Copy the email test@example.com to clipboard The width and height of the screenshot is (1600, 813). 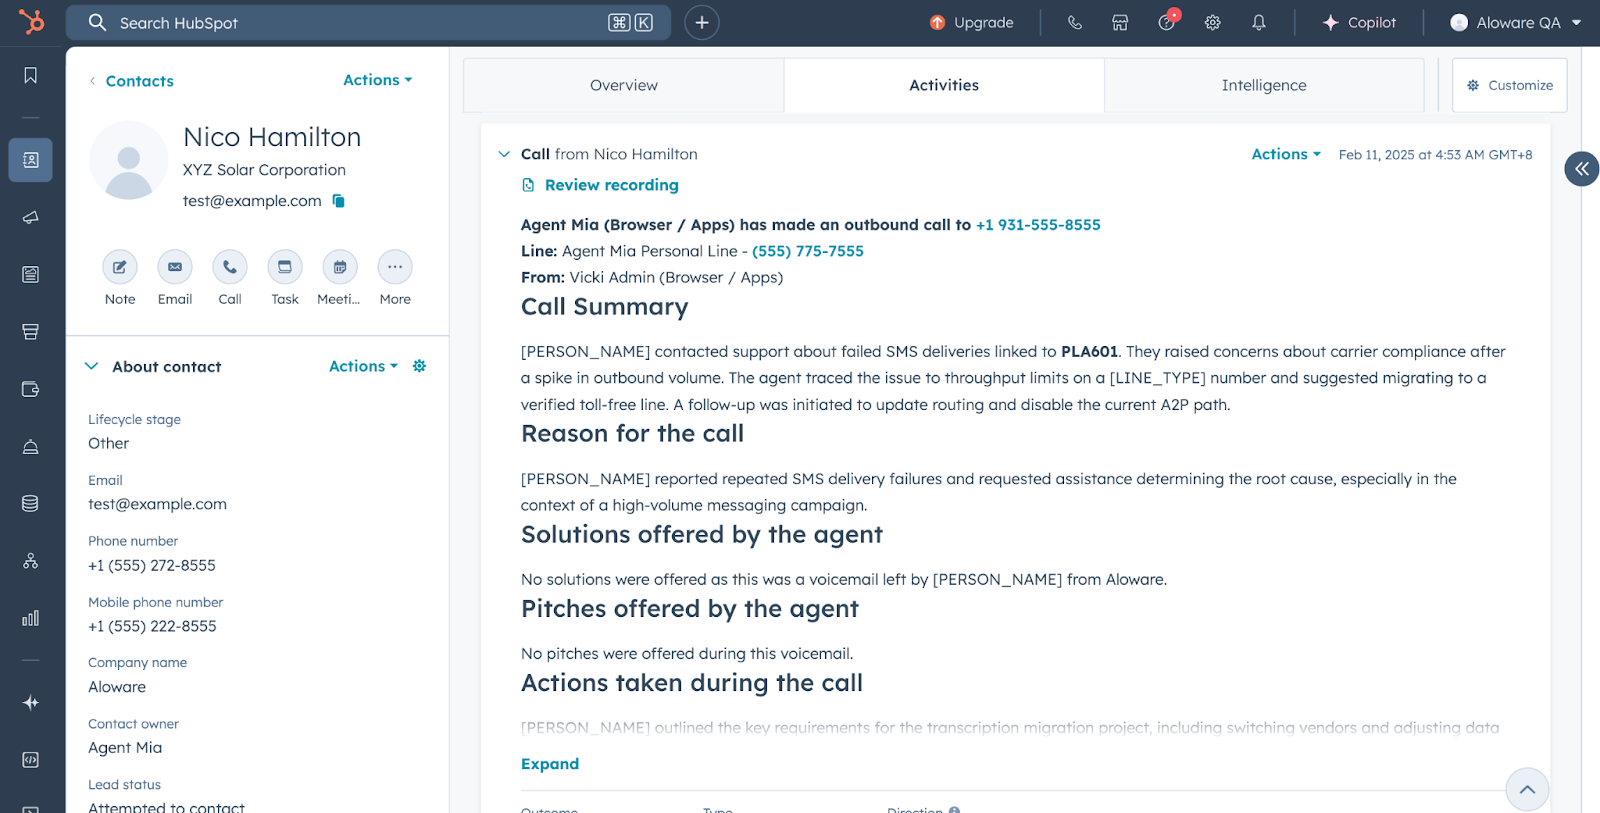coord(339,201)
